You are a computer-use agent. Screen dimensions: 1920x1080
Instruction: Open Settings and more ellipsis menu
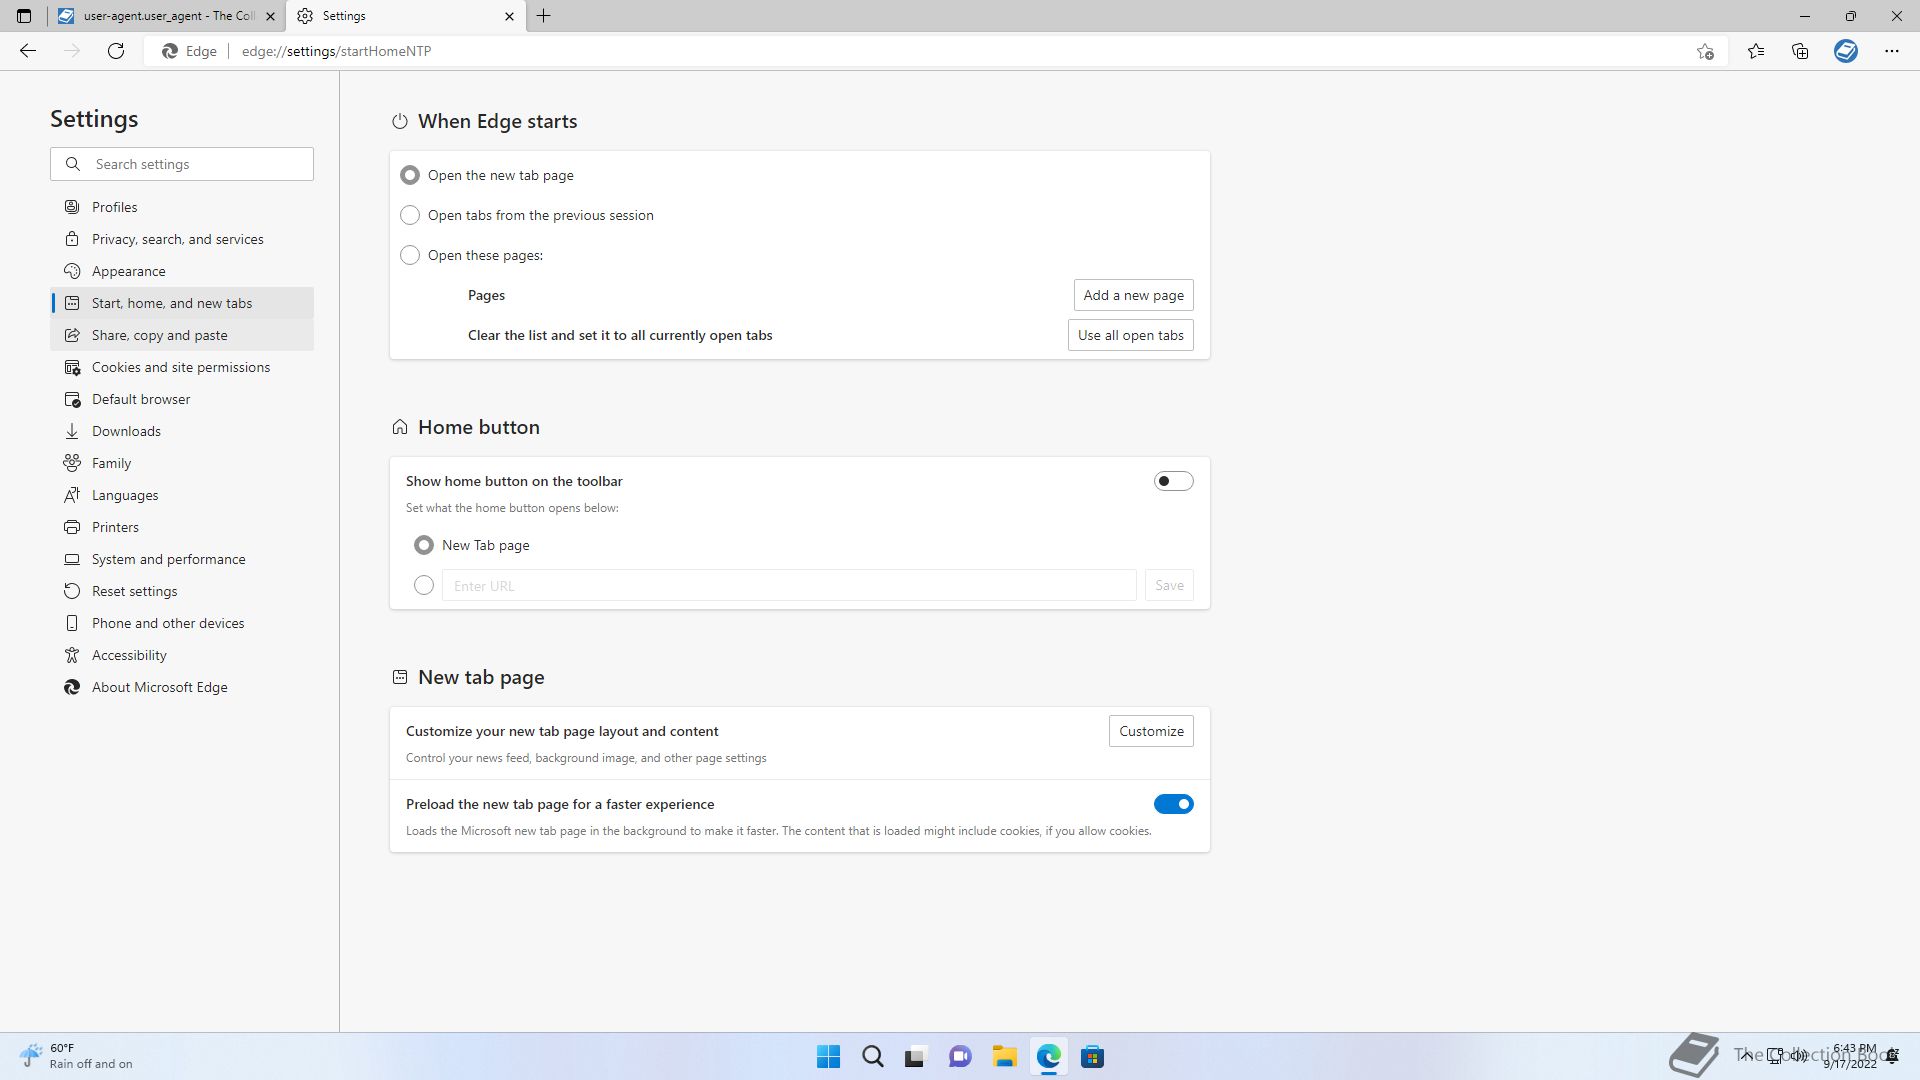pos(1891,51)
